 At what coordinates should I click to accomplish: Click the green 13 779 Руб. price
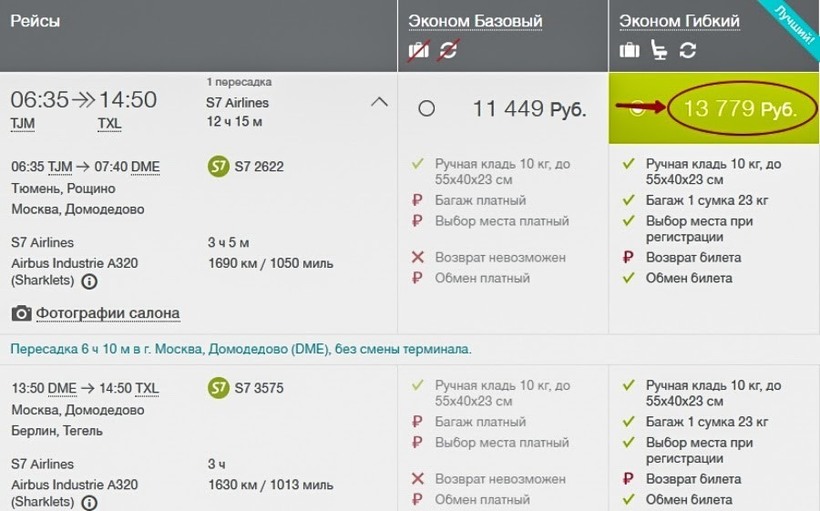735,109
